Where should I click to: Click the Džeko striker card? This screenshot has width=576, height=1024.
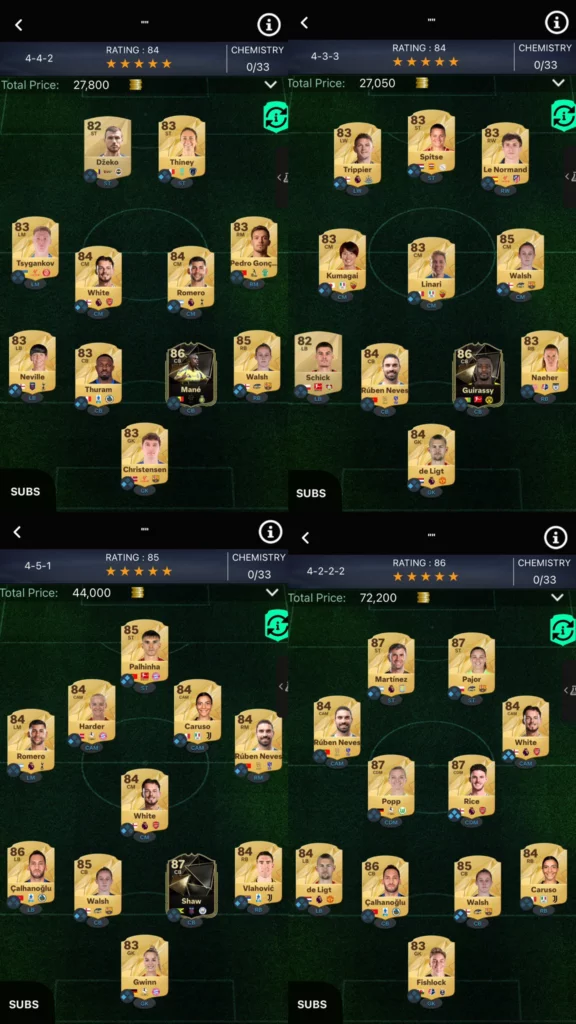click(x=107, y=148)
